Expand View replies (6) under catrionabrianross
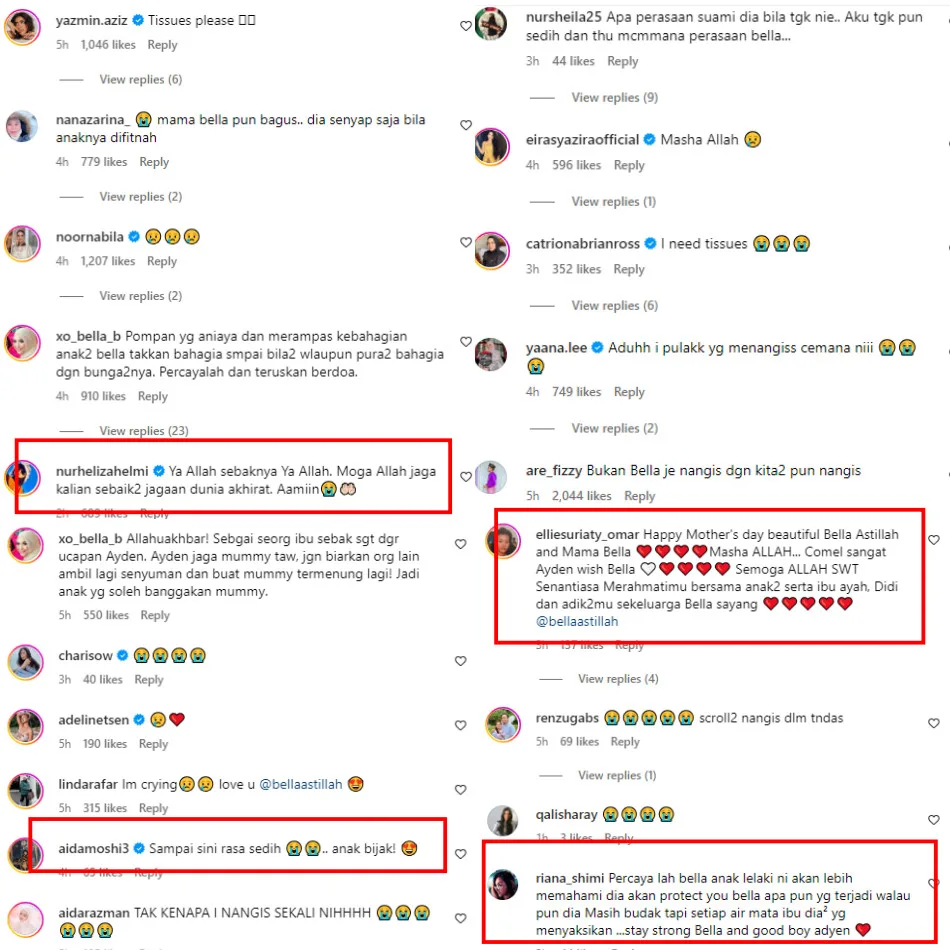 click(x=614, y=305)
